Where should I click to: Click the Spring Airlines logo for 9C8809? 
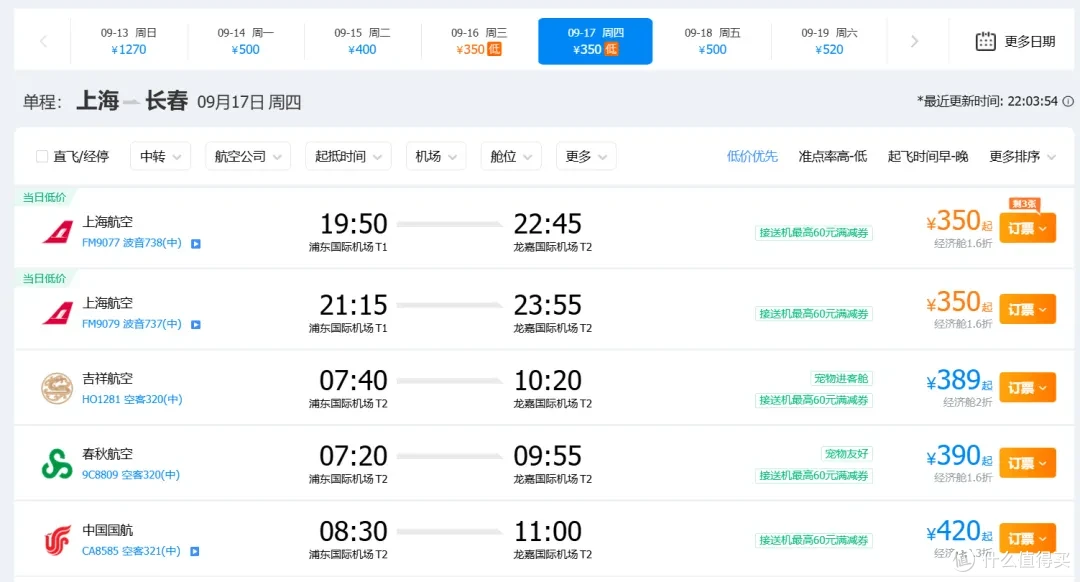pos(57,464)
